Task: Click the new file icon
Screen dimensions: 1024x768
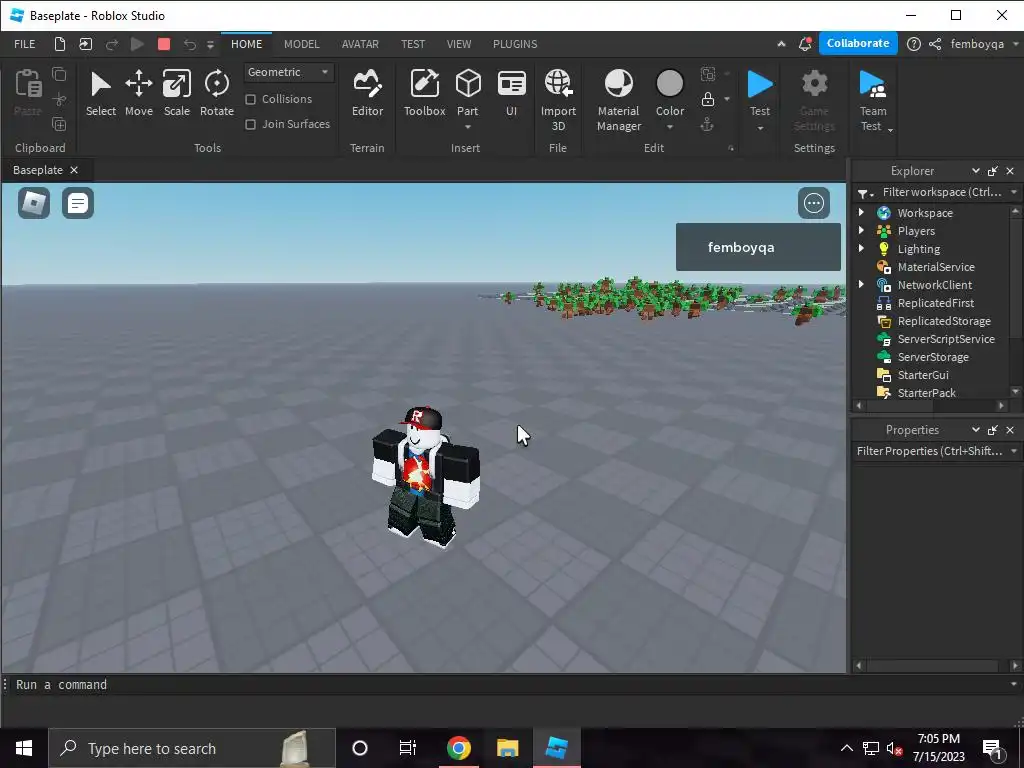Action: click(x=59, y=44)
